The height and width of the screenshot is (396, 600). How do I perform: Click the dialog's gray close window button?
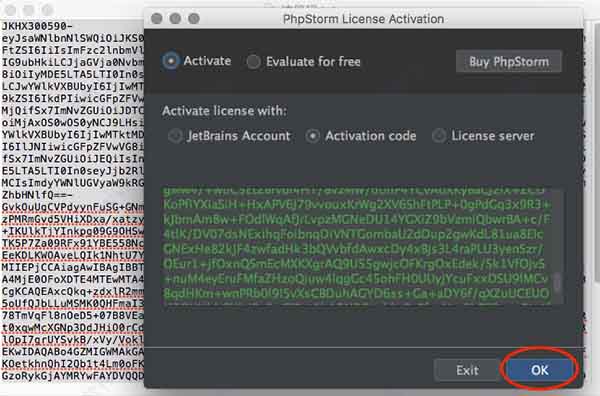pyautogui.click(x=157, y=18)
